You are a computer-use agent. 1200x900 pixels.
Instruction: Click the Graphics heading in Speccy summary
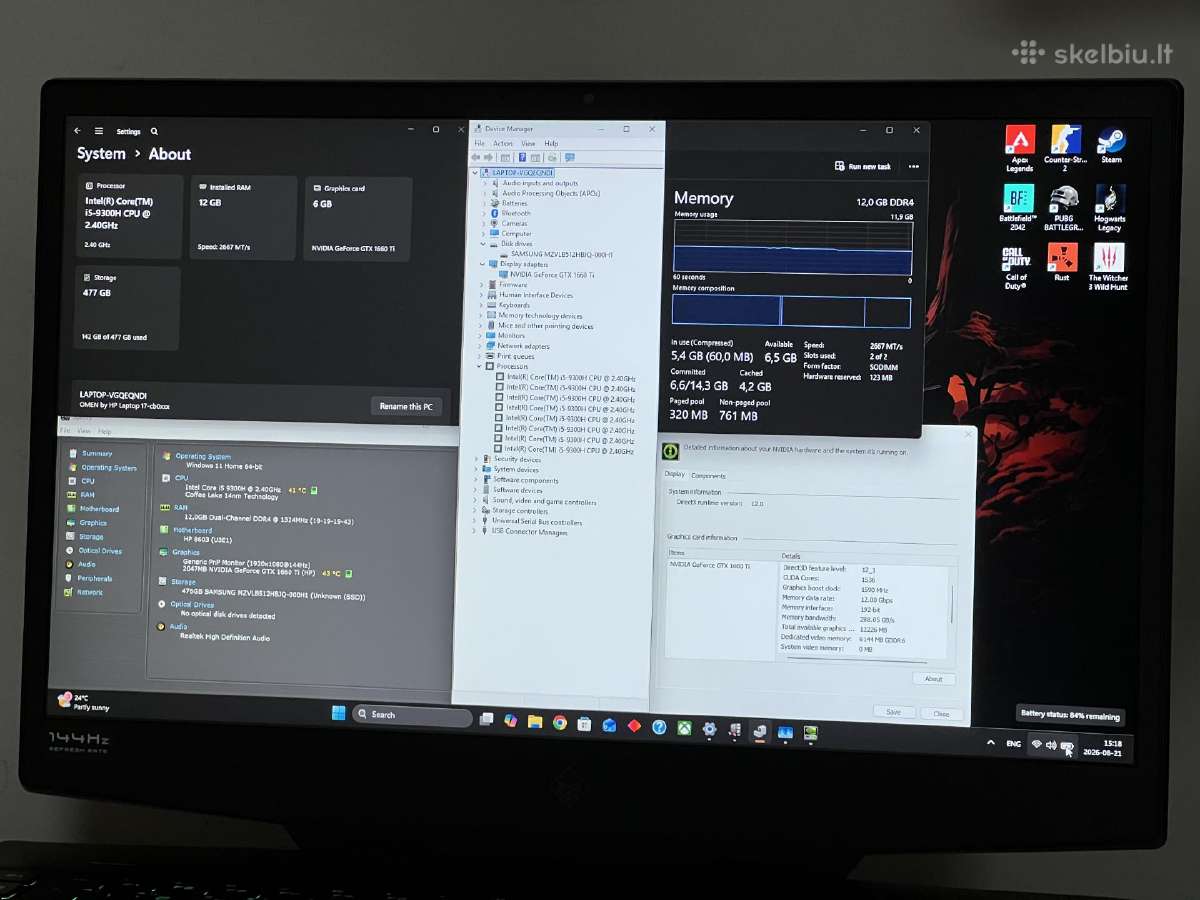pyautogui.click(x=186, y=552)
